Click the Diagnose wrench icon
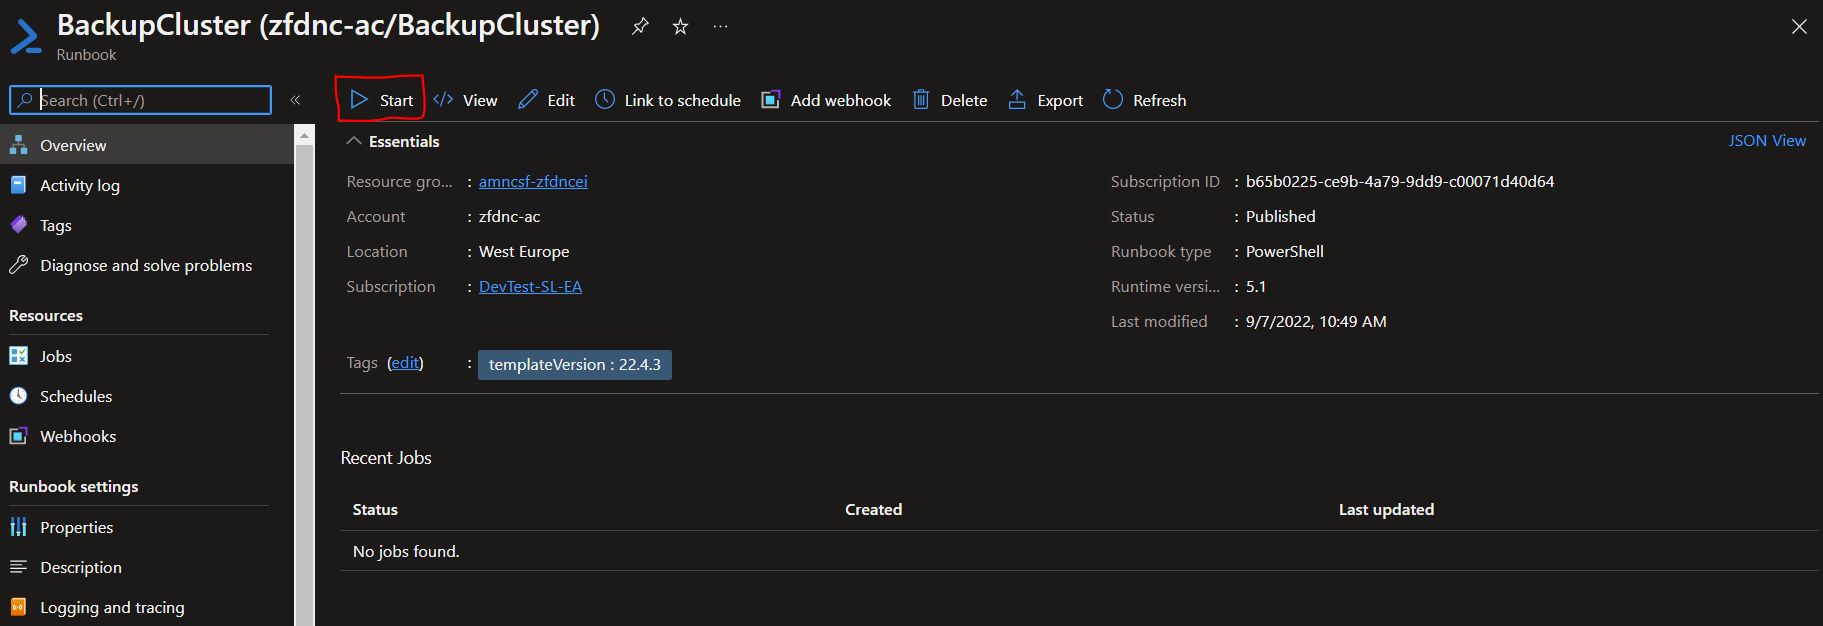Viewport: 1823px width, 626px height. click(x=18, y=265)
